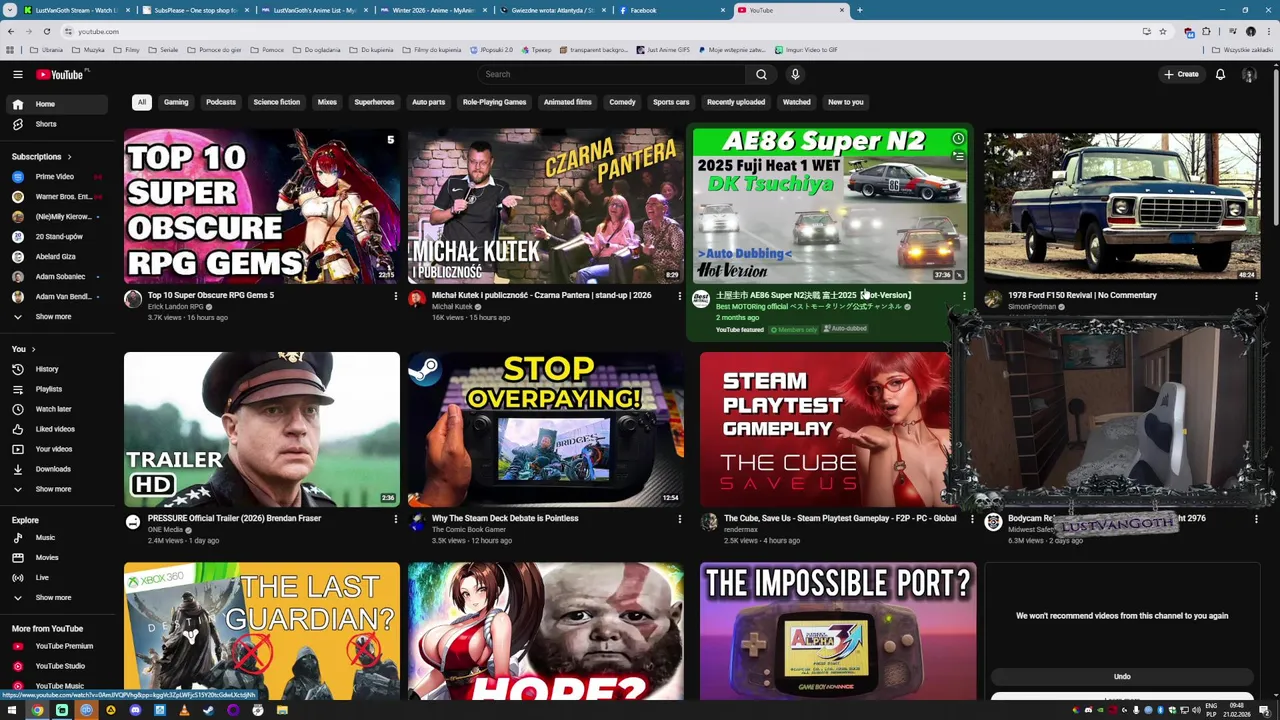The image size is (1280, 720).
Task: Select the Gaming filter chip
Action: click(176, 102)
